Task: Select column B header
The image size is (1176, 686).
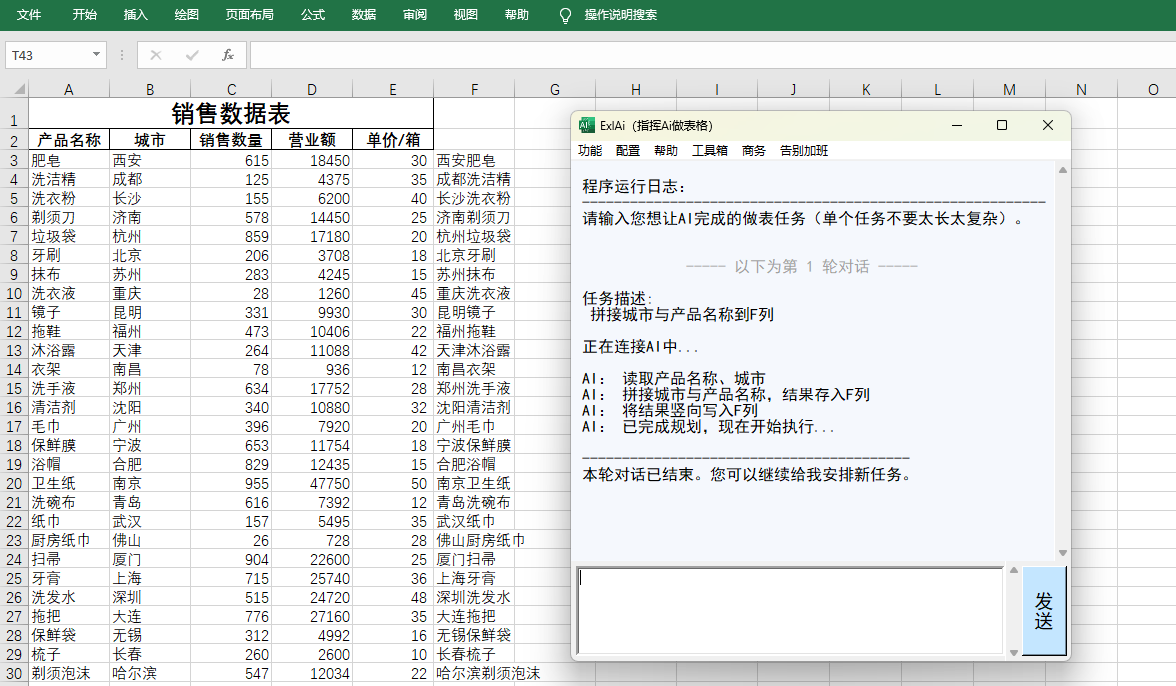Action: 150,89
